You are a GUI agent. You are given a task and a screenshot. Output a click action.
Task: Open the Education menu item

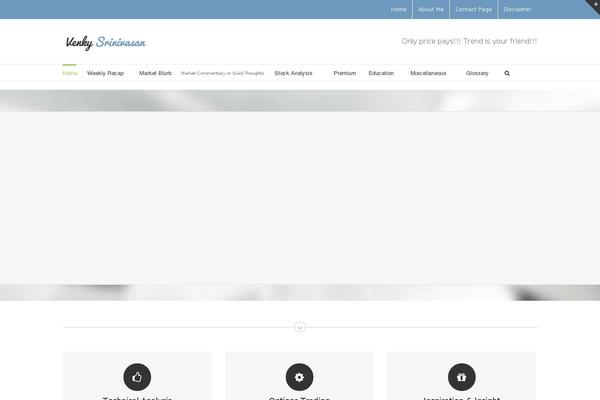pos(381,73)
